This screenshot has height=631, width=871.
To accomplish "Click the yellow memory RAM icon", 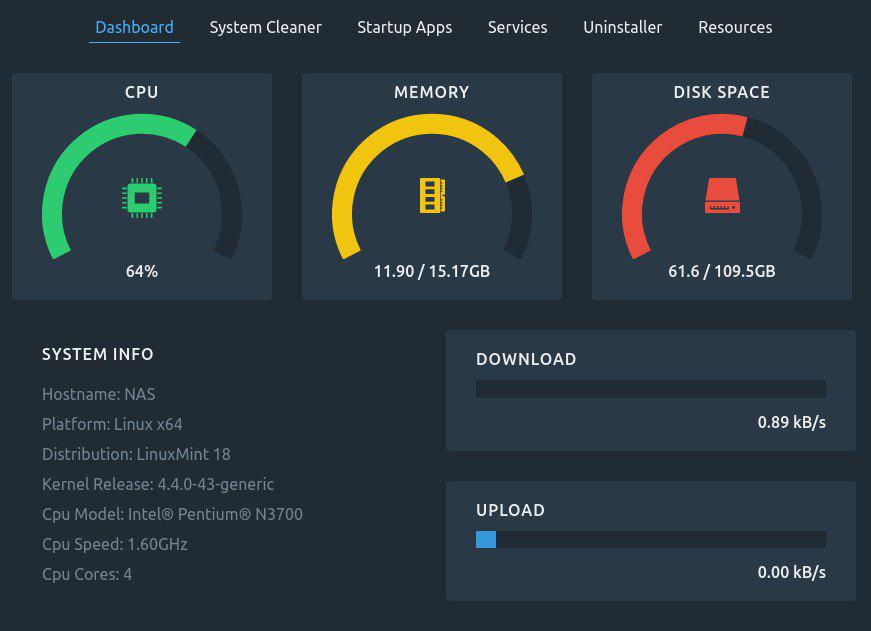I will coord(432,195).
